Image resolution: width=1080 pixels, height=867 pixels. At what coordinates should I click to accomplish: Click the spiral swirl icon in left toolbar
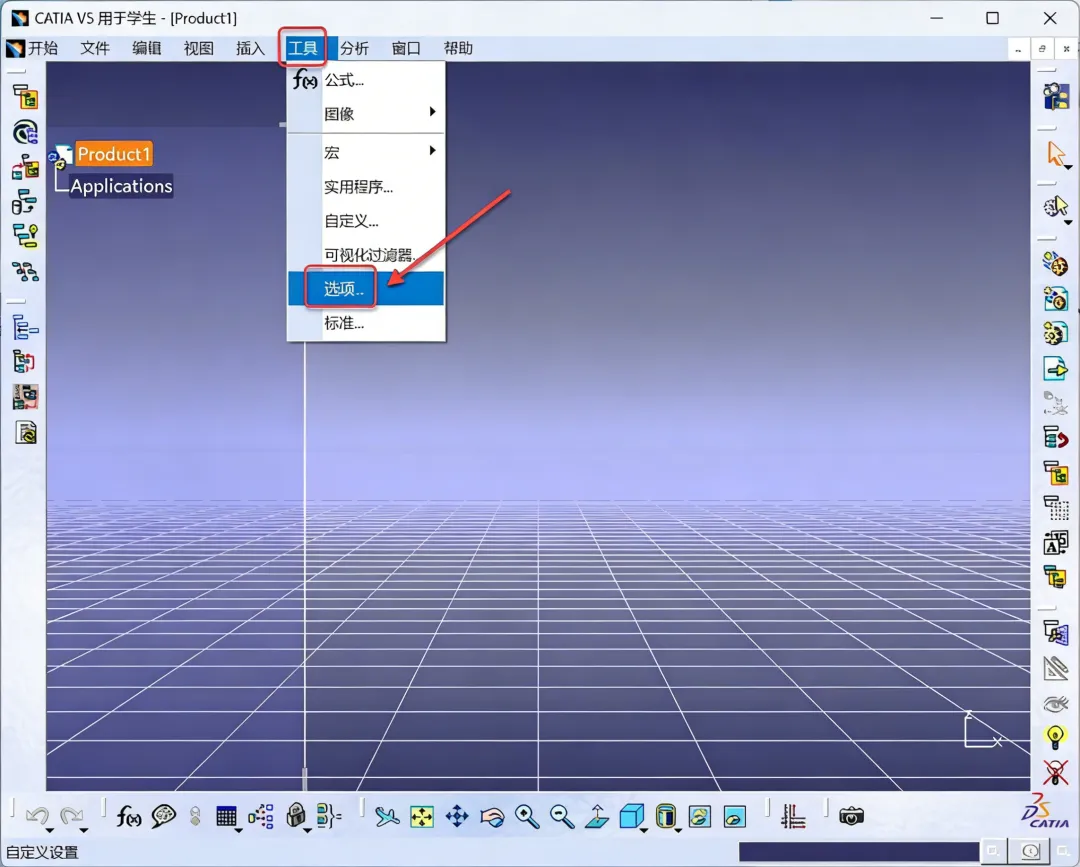point(25,132)
